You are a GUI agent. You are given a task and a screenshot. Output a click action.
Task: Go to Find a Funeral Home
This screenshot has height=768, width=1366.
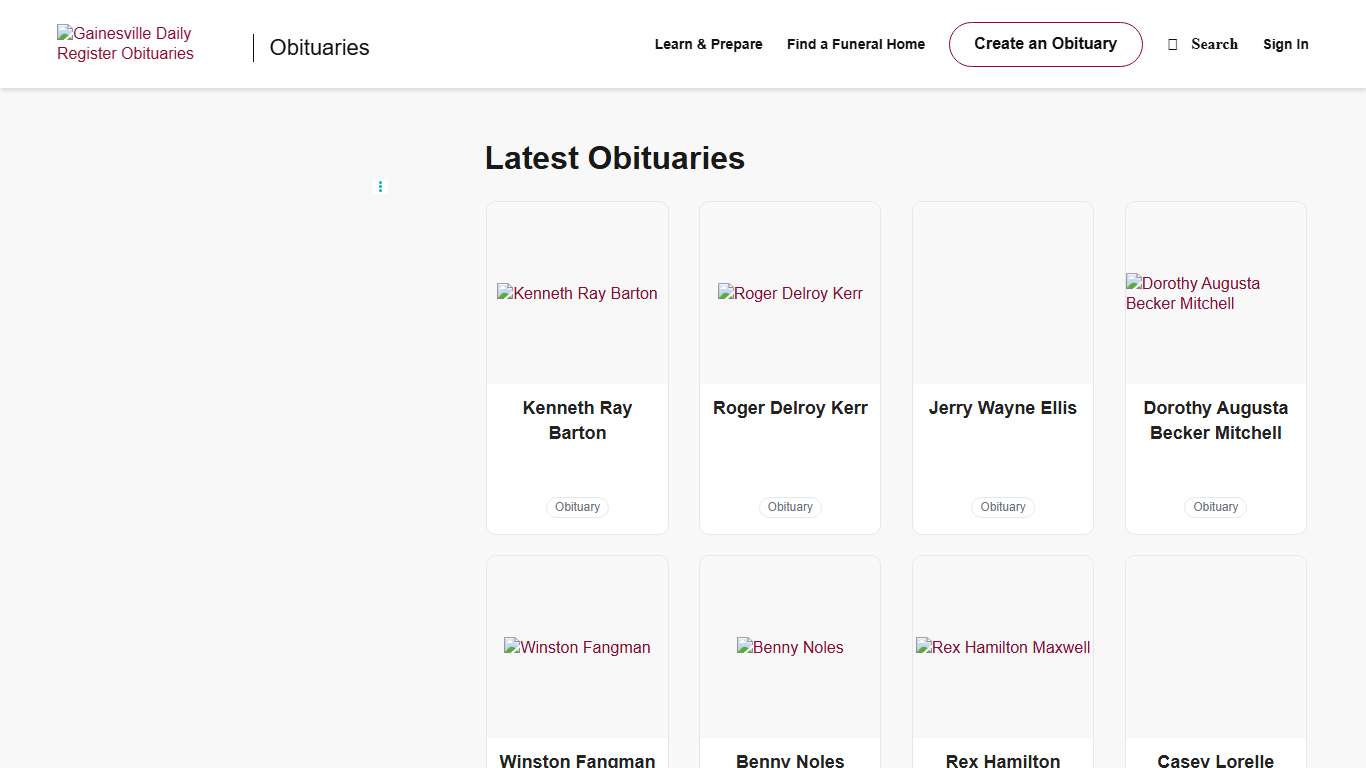(855, 44)
